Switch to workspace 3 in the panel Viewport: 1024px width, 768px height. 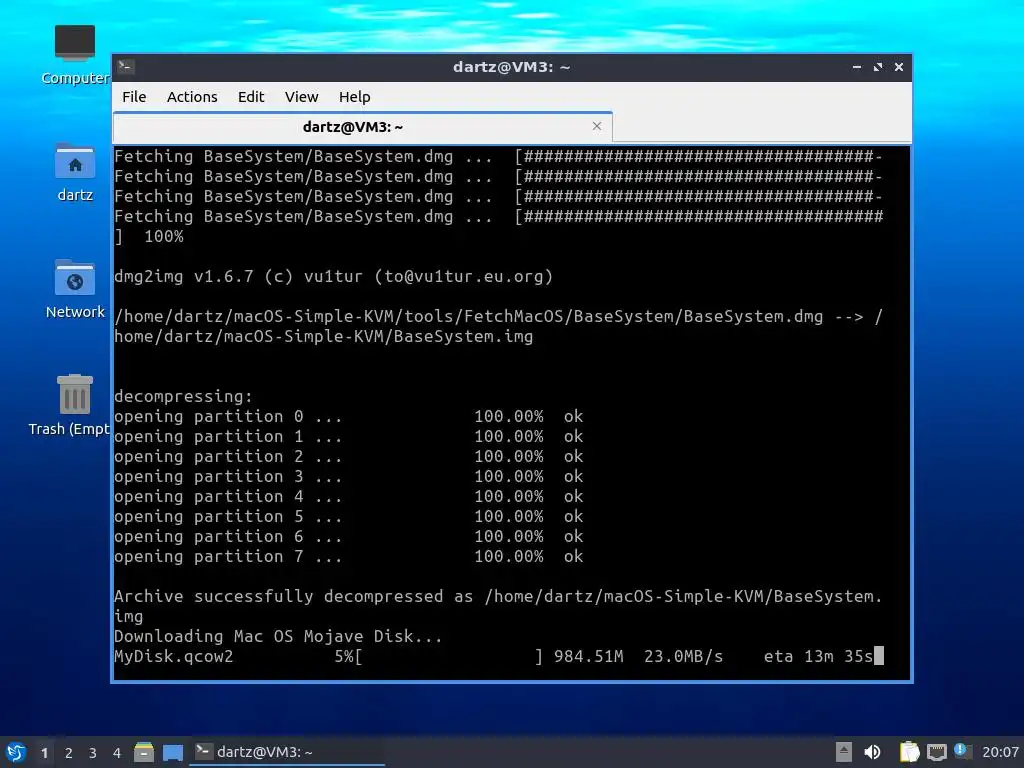click(x=93, y=753)
